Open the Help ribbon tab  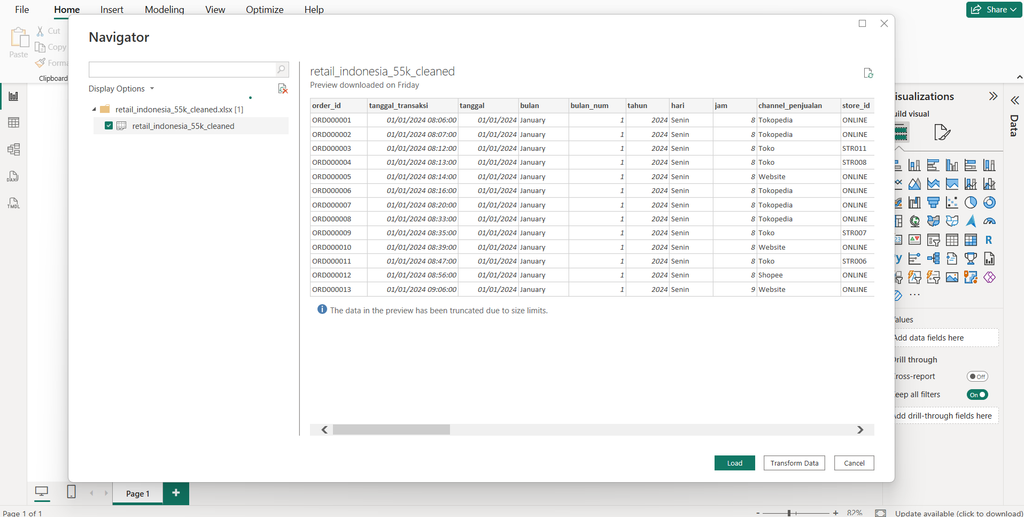(313, 10)
